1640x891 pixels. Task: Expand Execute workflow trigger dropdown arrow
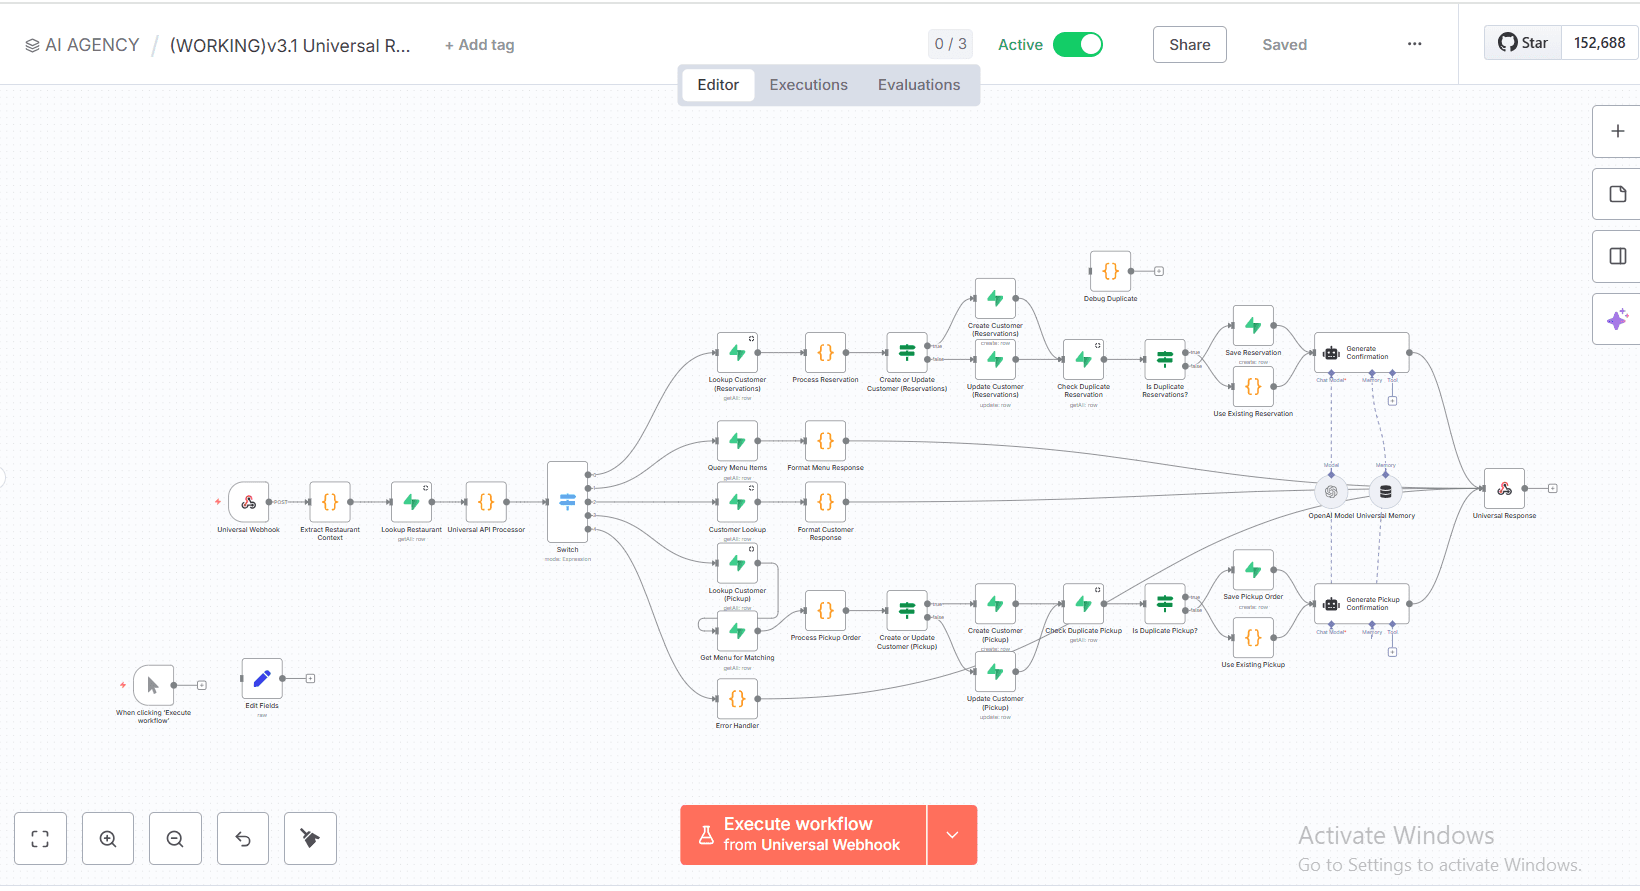[952, 835]
